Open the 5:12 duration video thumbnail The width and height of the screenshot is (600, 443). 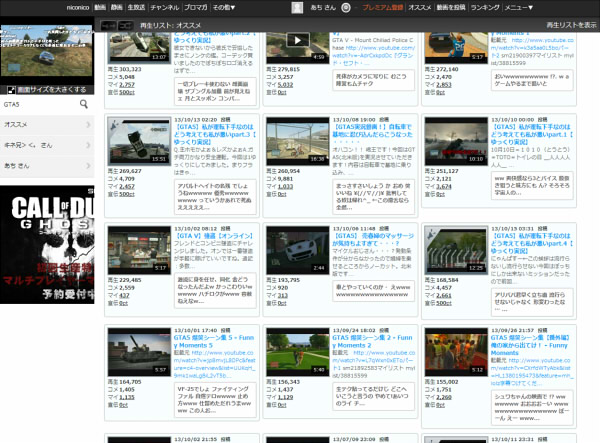[x=456, y=352]
